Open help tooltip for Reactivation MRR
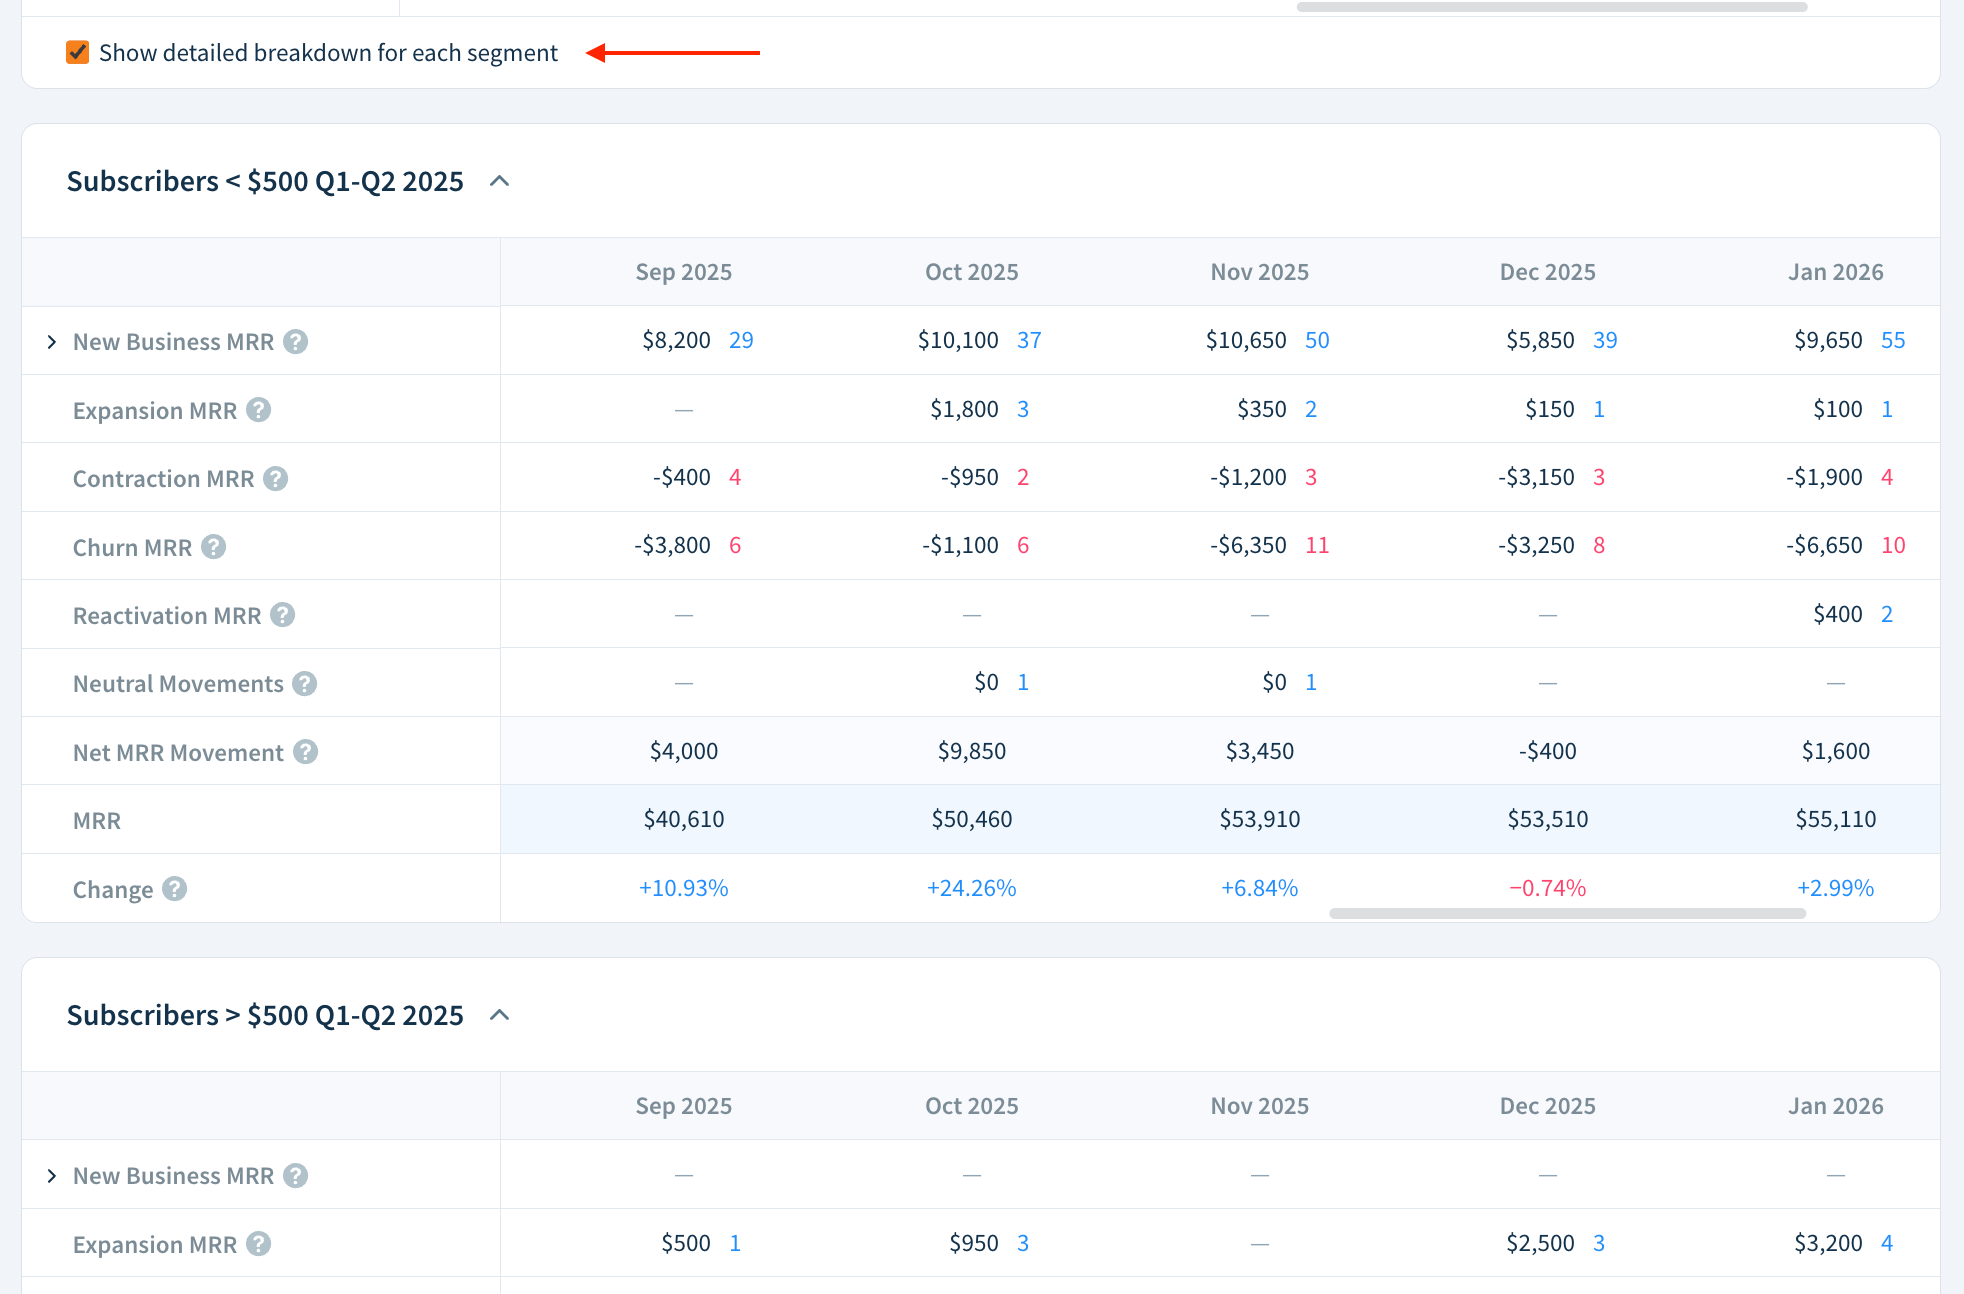The image size is (1964, 1294). point(283,615)
